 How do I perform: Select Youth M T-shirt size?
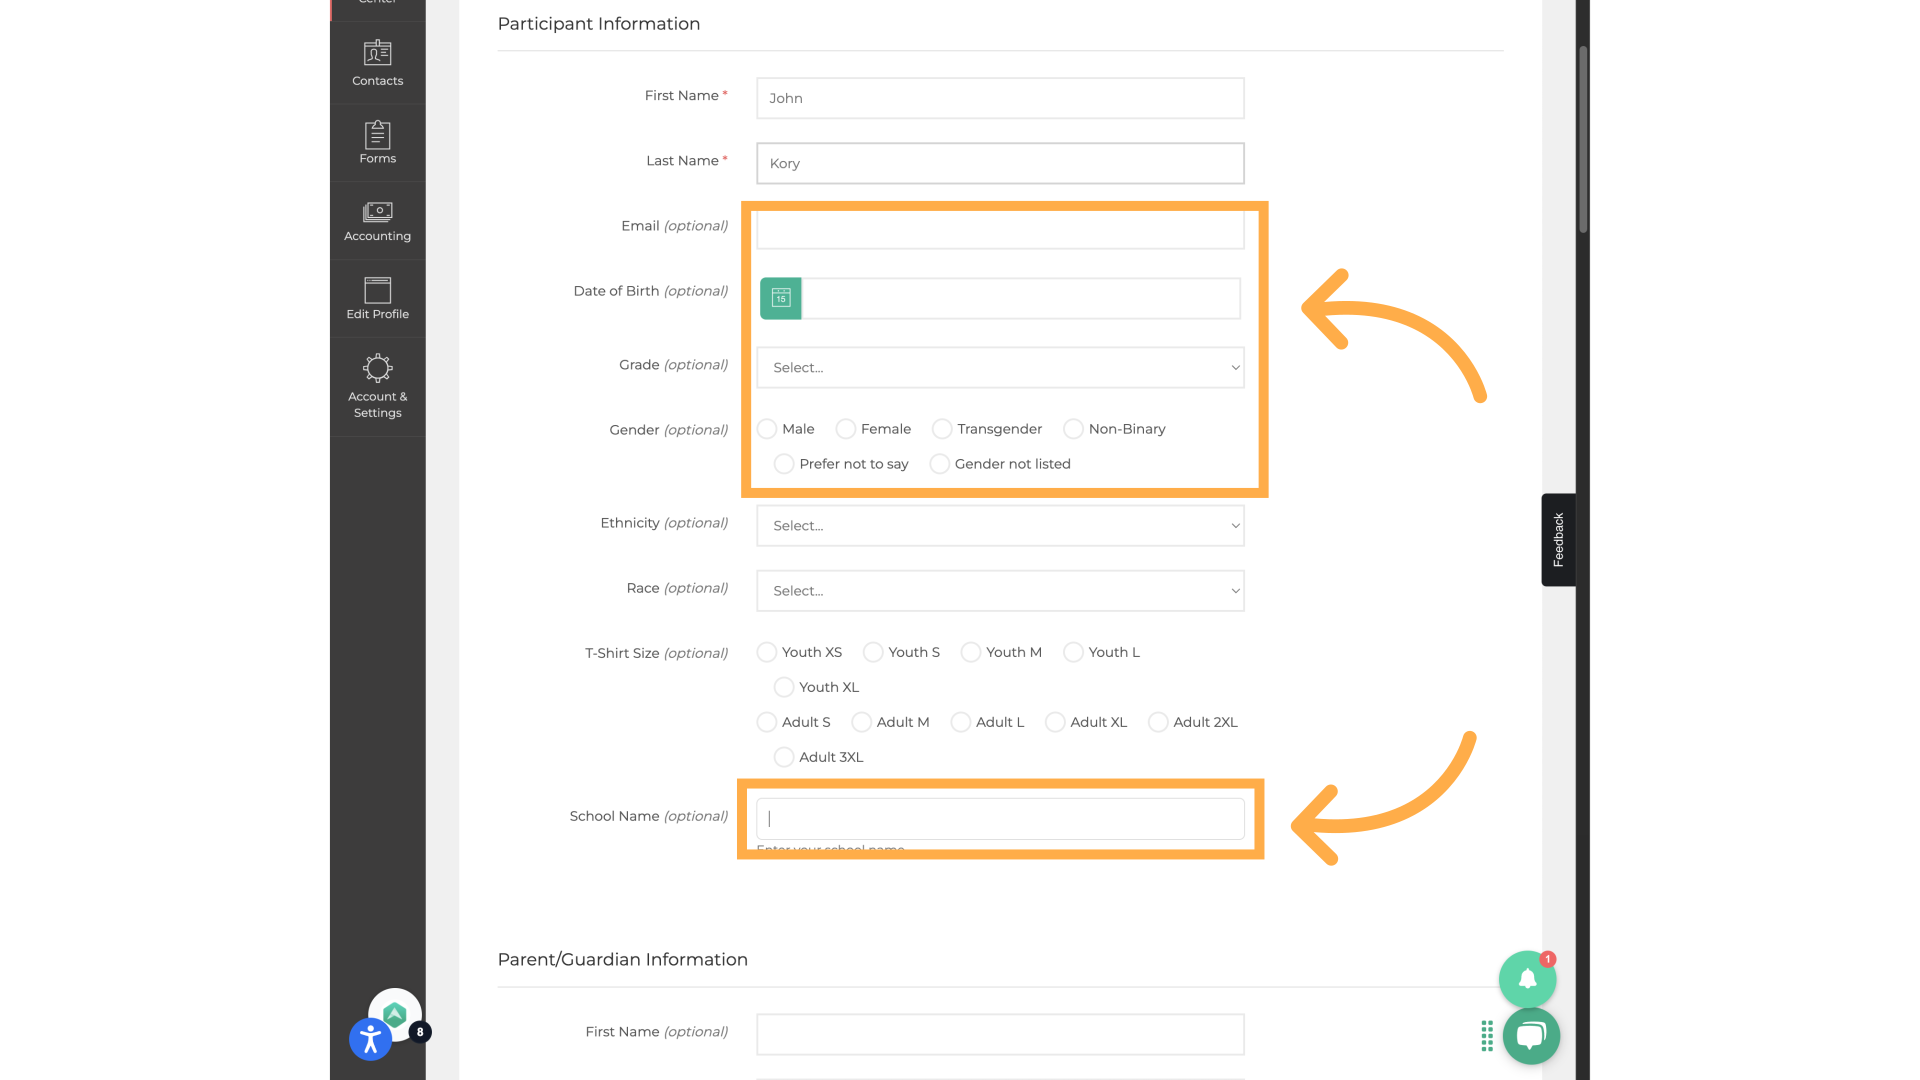970,652
